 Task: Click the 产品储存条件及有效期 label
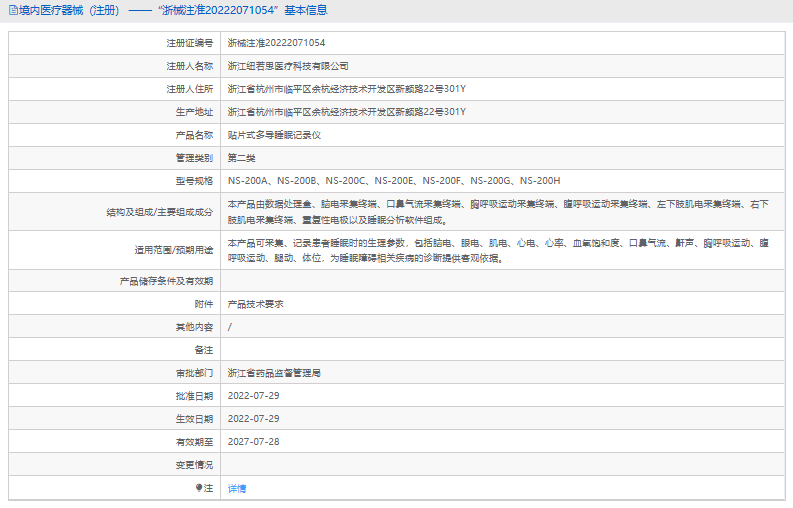pyautogui.click(x=166, y=281)
